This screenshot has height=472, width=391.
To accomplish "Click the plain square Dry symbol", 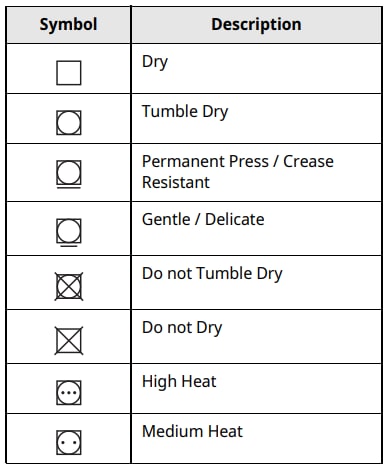I will 69,73.
